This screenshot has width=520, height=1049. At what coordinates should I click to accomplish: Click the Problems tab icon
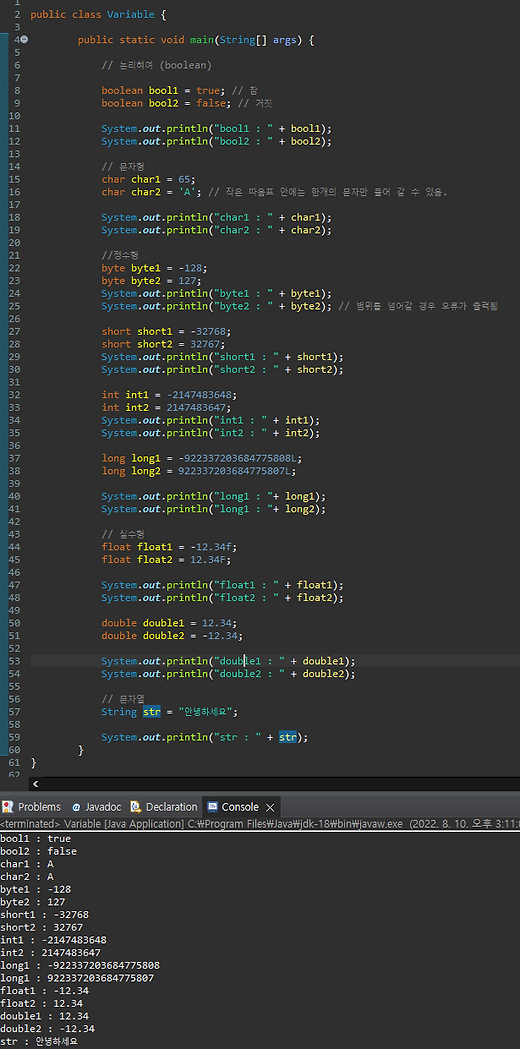(8, 807)
